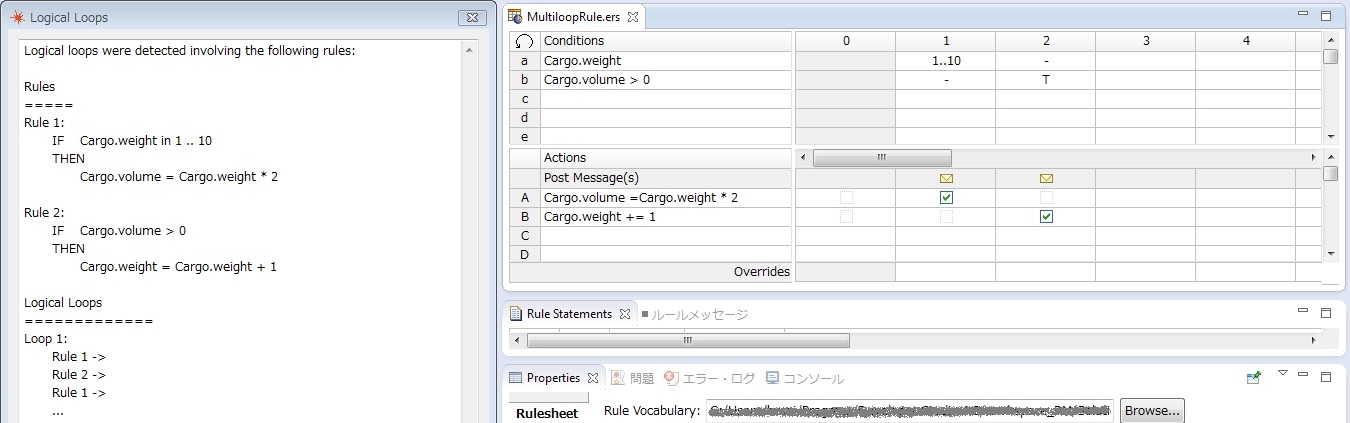Image resolution: width=1350 pixels, height=423 pixels.
Task: Toggle action B checkbox in column 0
Action: [x=846, y=217]
